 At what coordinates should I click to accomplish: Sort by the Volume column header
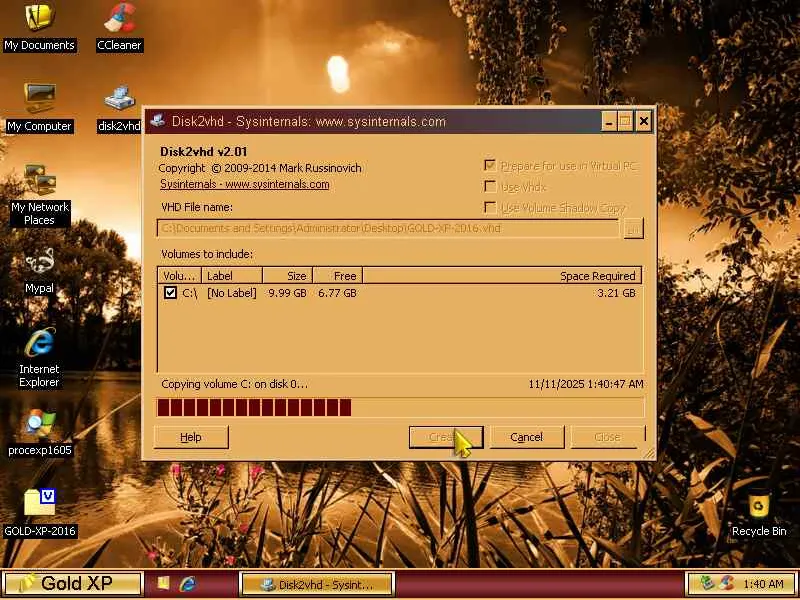pos(179,276)
